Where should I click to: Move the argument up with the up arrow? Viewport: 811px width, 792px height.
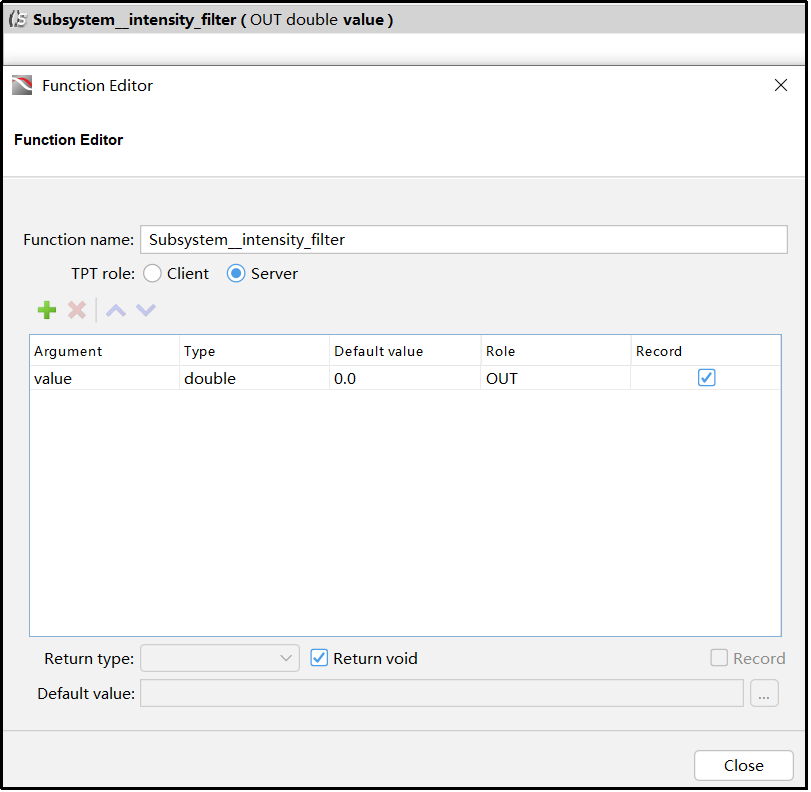tap(116, 310)
